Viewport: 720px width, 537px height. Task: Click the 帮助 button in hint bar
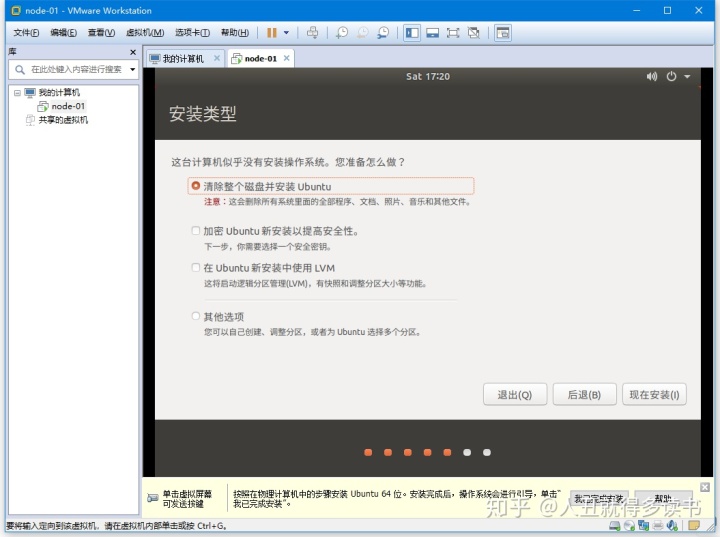[x=664, y=499]
